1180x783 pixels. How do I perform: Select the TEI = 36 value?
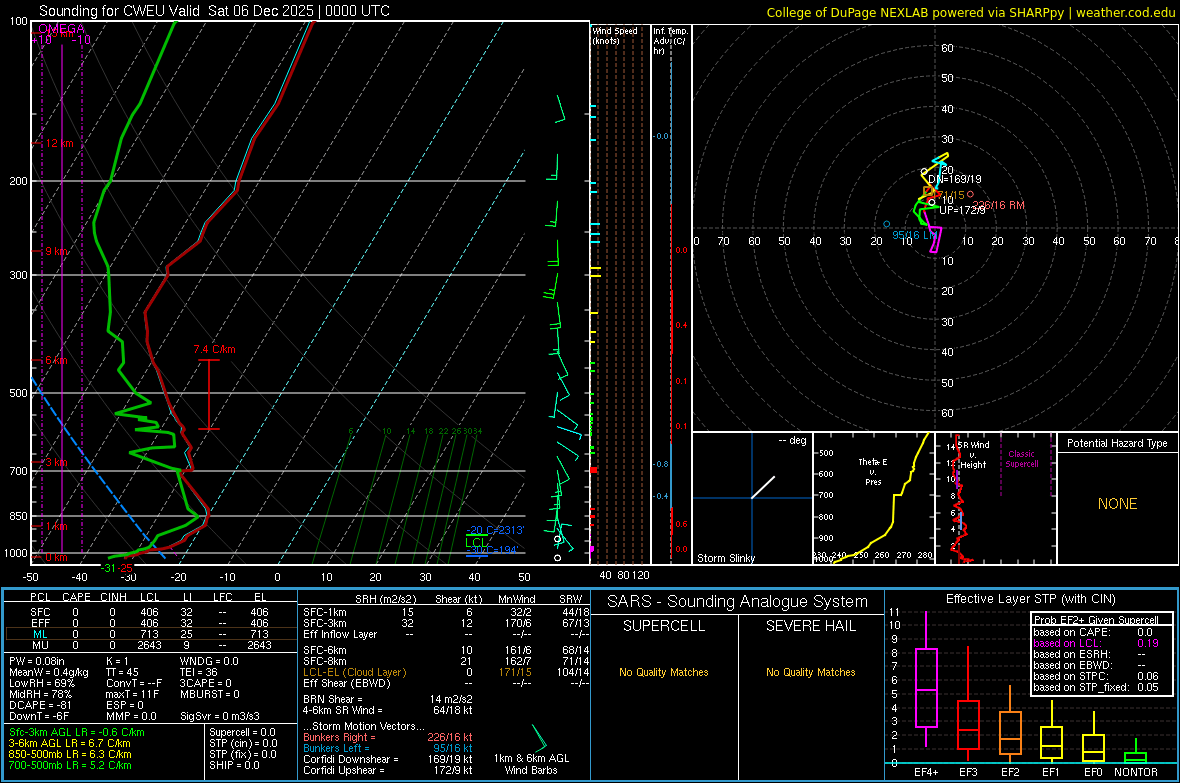click(x=199, y=672)
